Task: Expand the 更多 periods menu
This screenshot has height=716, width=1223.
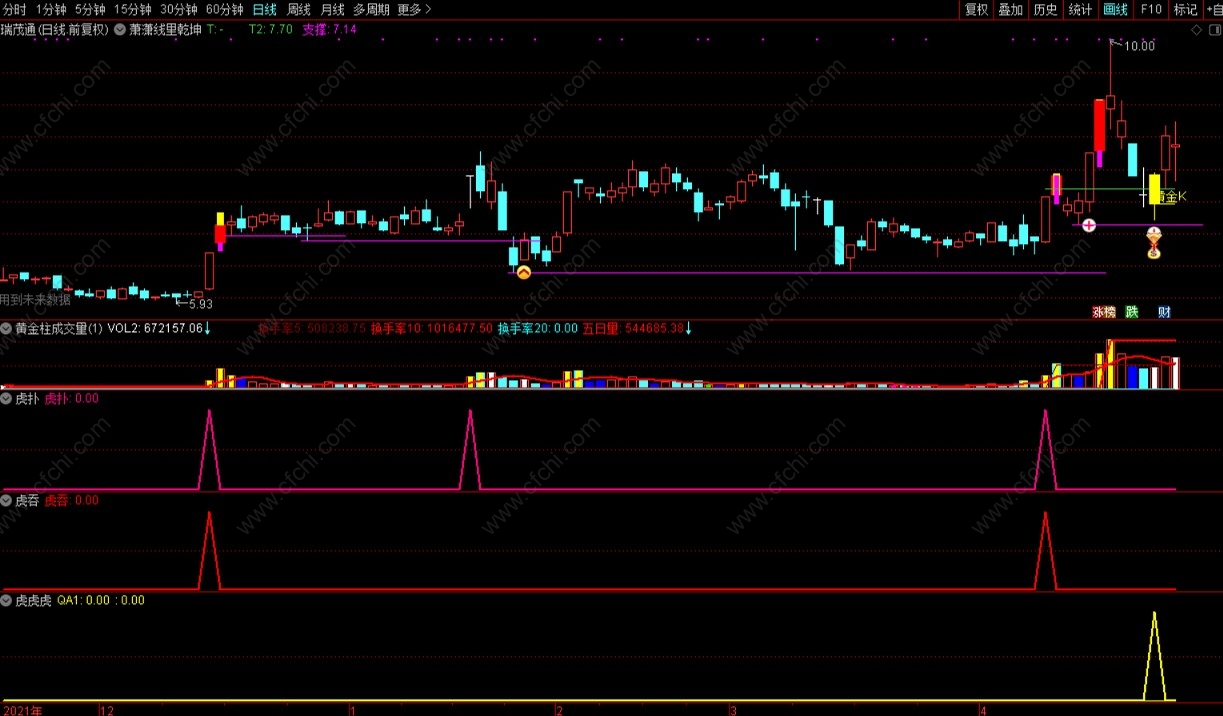Action: coord(414,10)
